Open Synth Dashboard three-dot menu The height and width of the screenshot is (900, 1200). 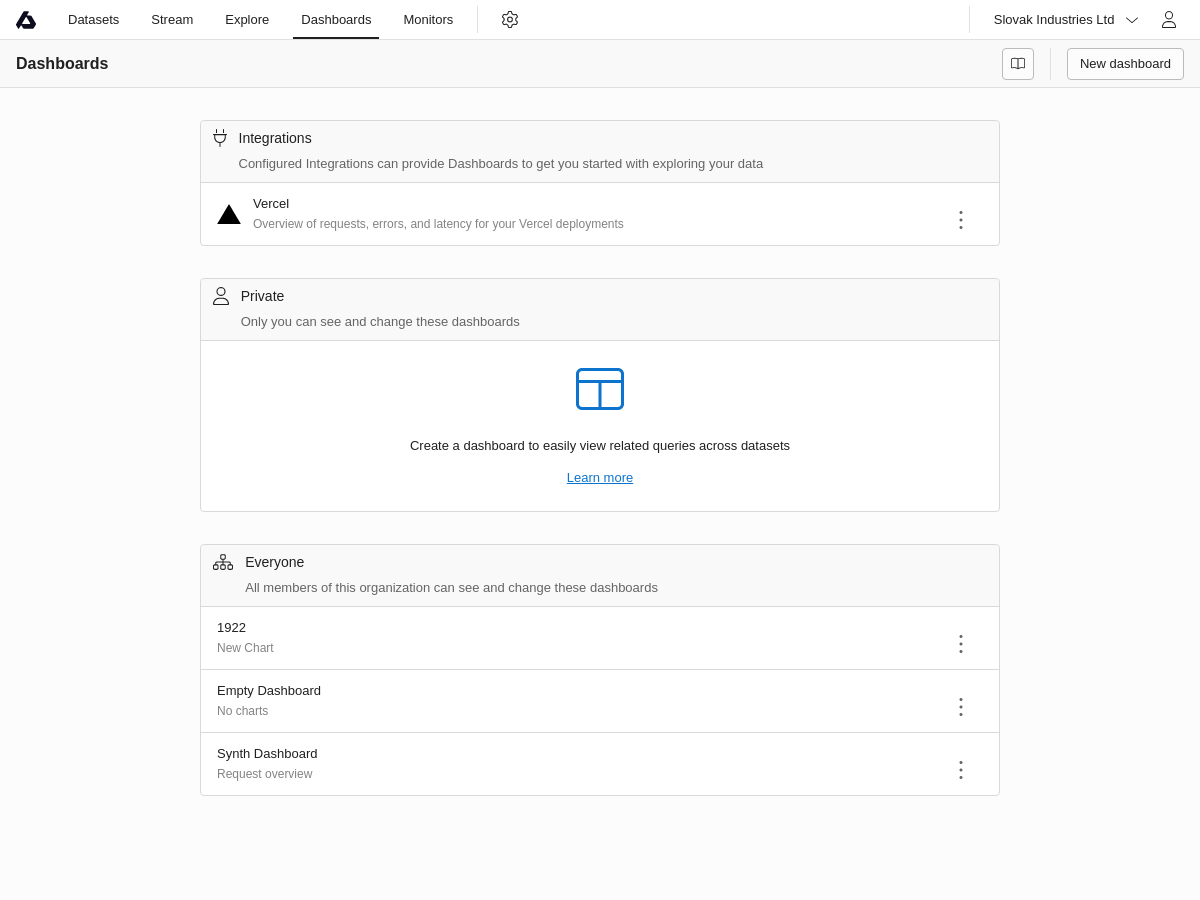961,770
